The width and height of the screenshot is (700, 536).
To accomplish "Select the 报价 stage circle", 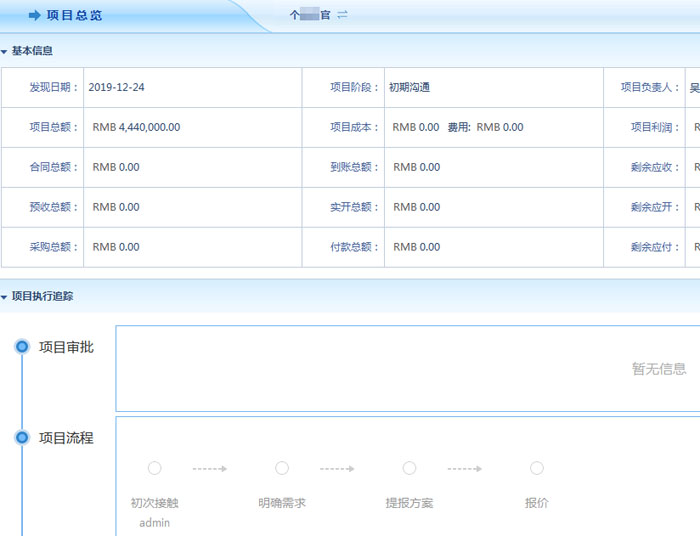I will tap(537, 468).
